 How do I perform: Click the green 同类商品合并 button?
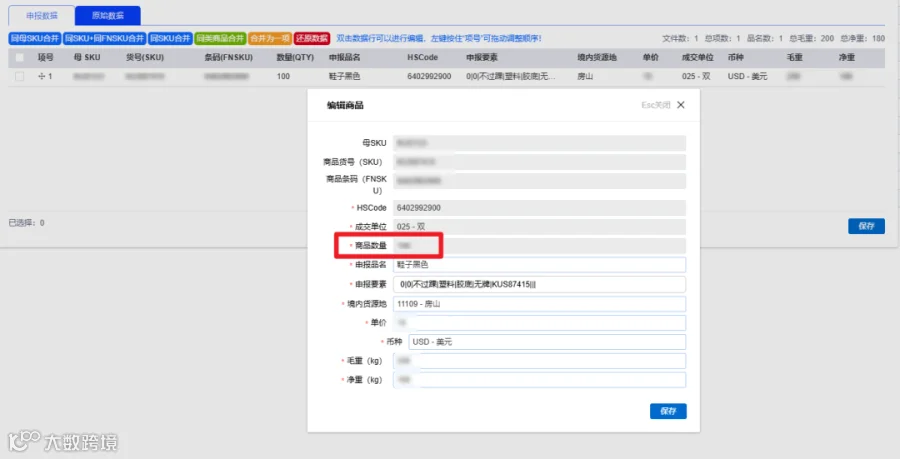pyautogui.click(x=220, y=38)
